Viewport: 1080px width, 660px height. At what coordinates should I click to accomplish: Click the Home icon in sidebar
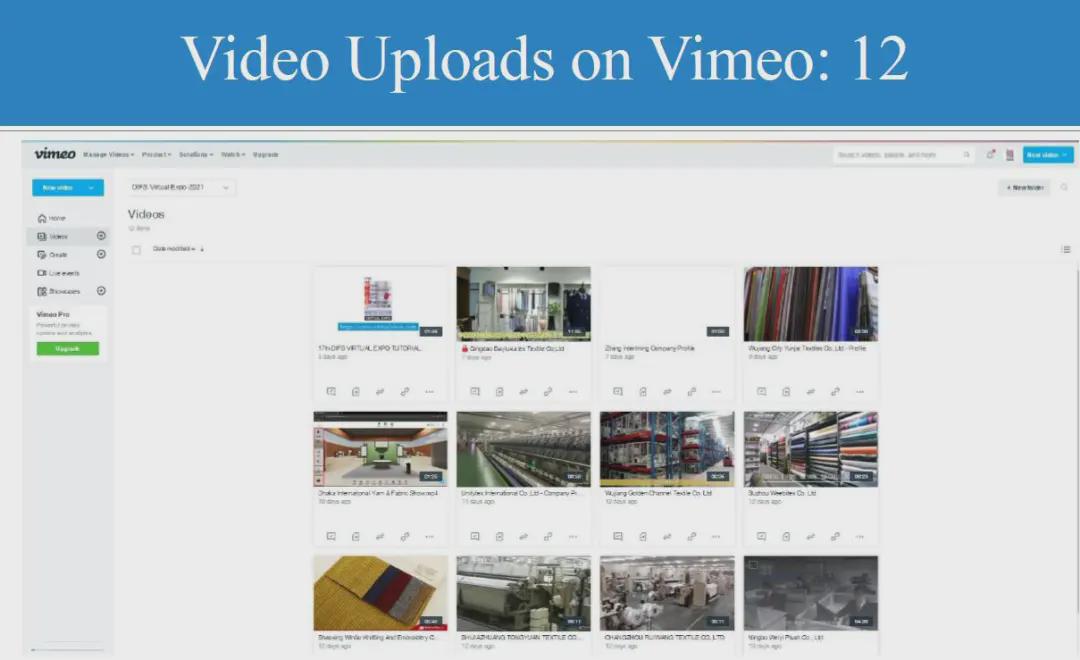point(41,218)
